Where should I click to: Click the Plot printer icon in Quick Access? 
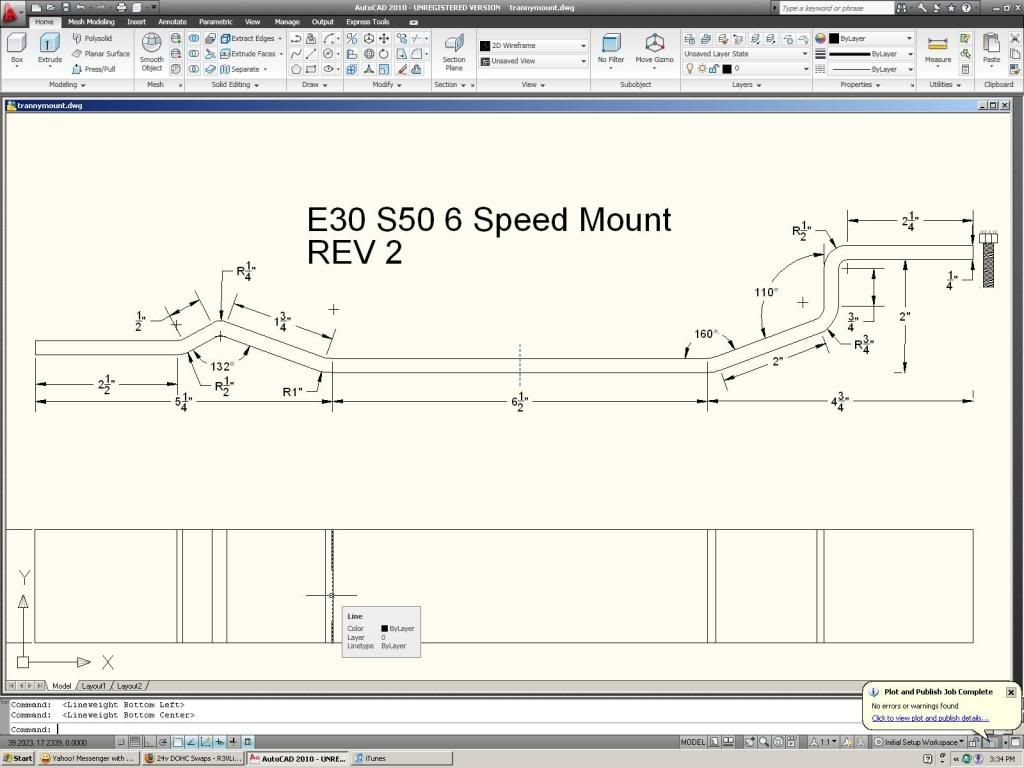[x=121, y=8]
